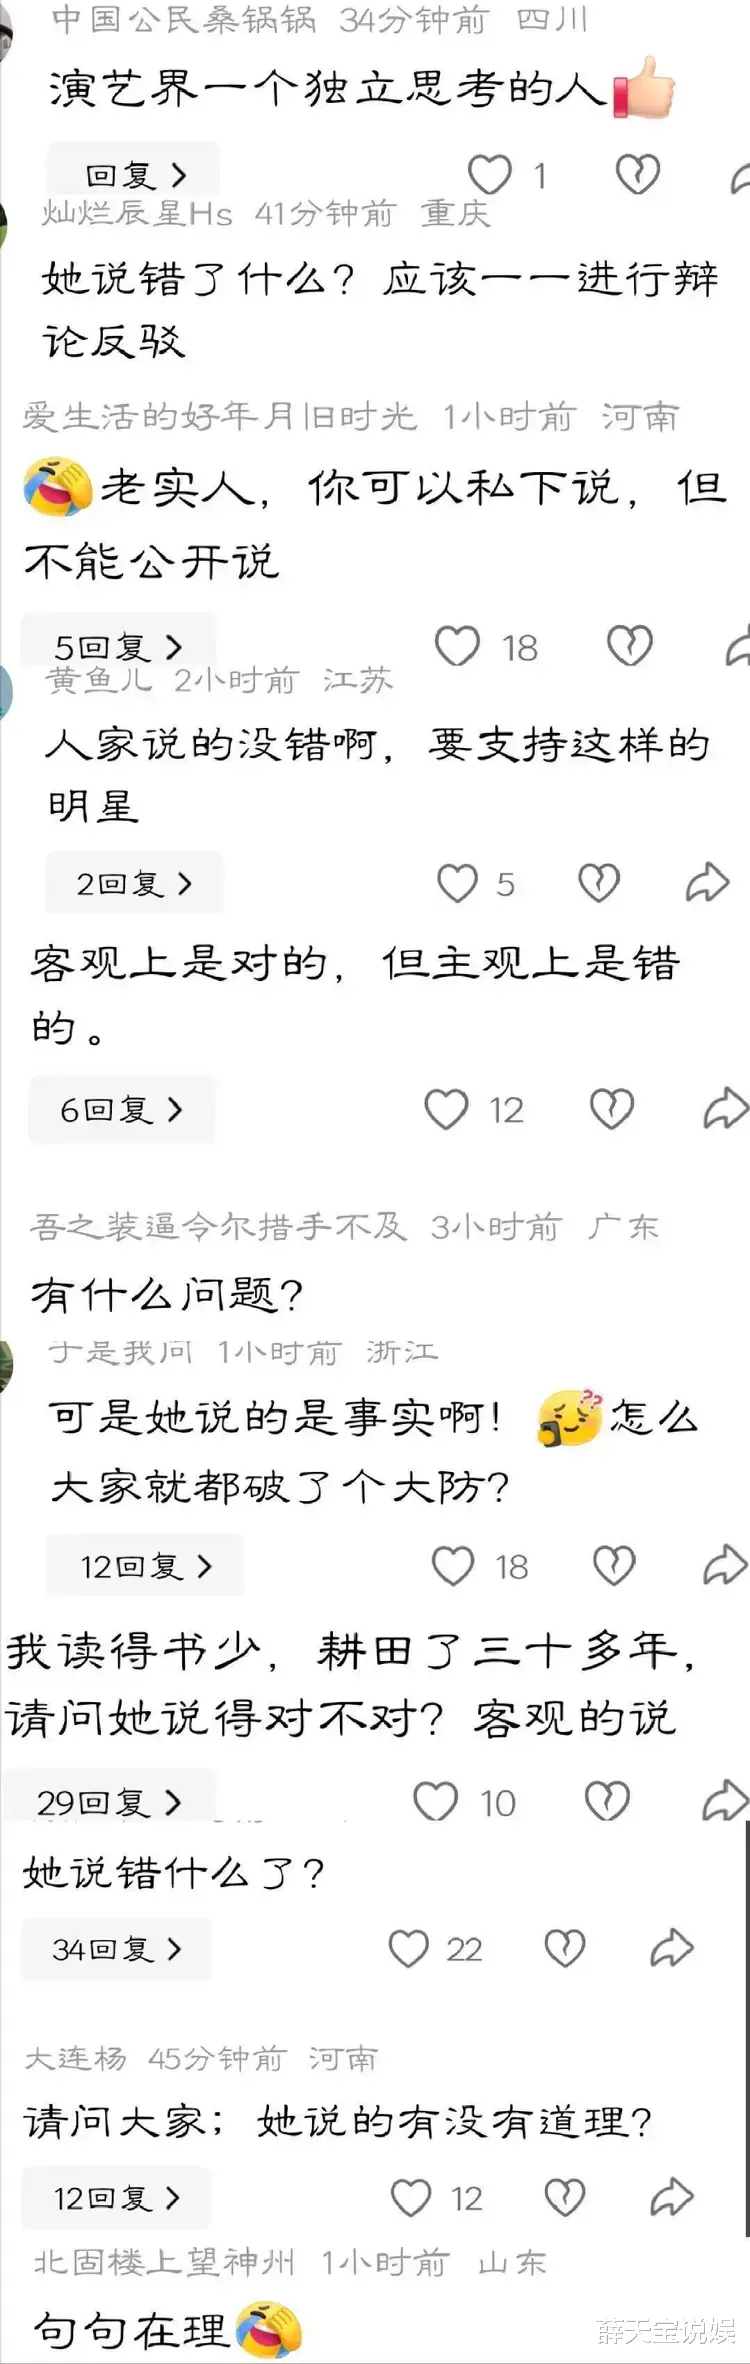Dislike the top comment with broken heart
The image size is (750, 2364).
[x=637, y=175]
